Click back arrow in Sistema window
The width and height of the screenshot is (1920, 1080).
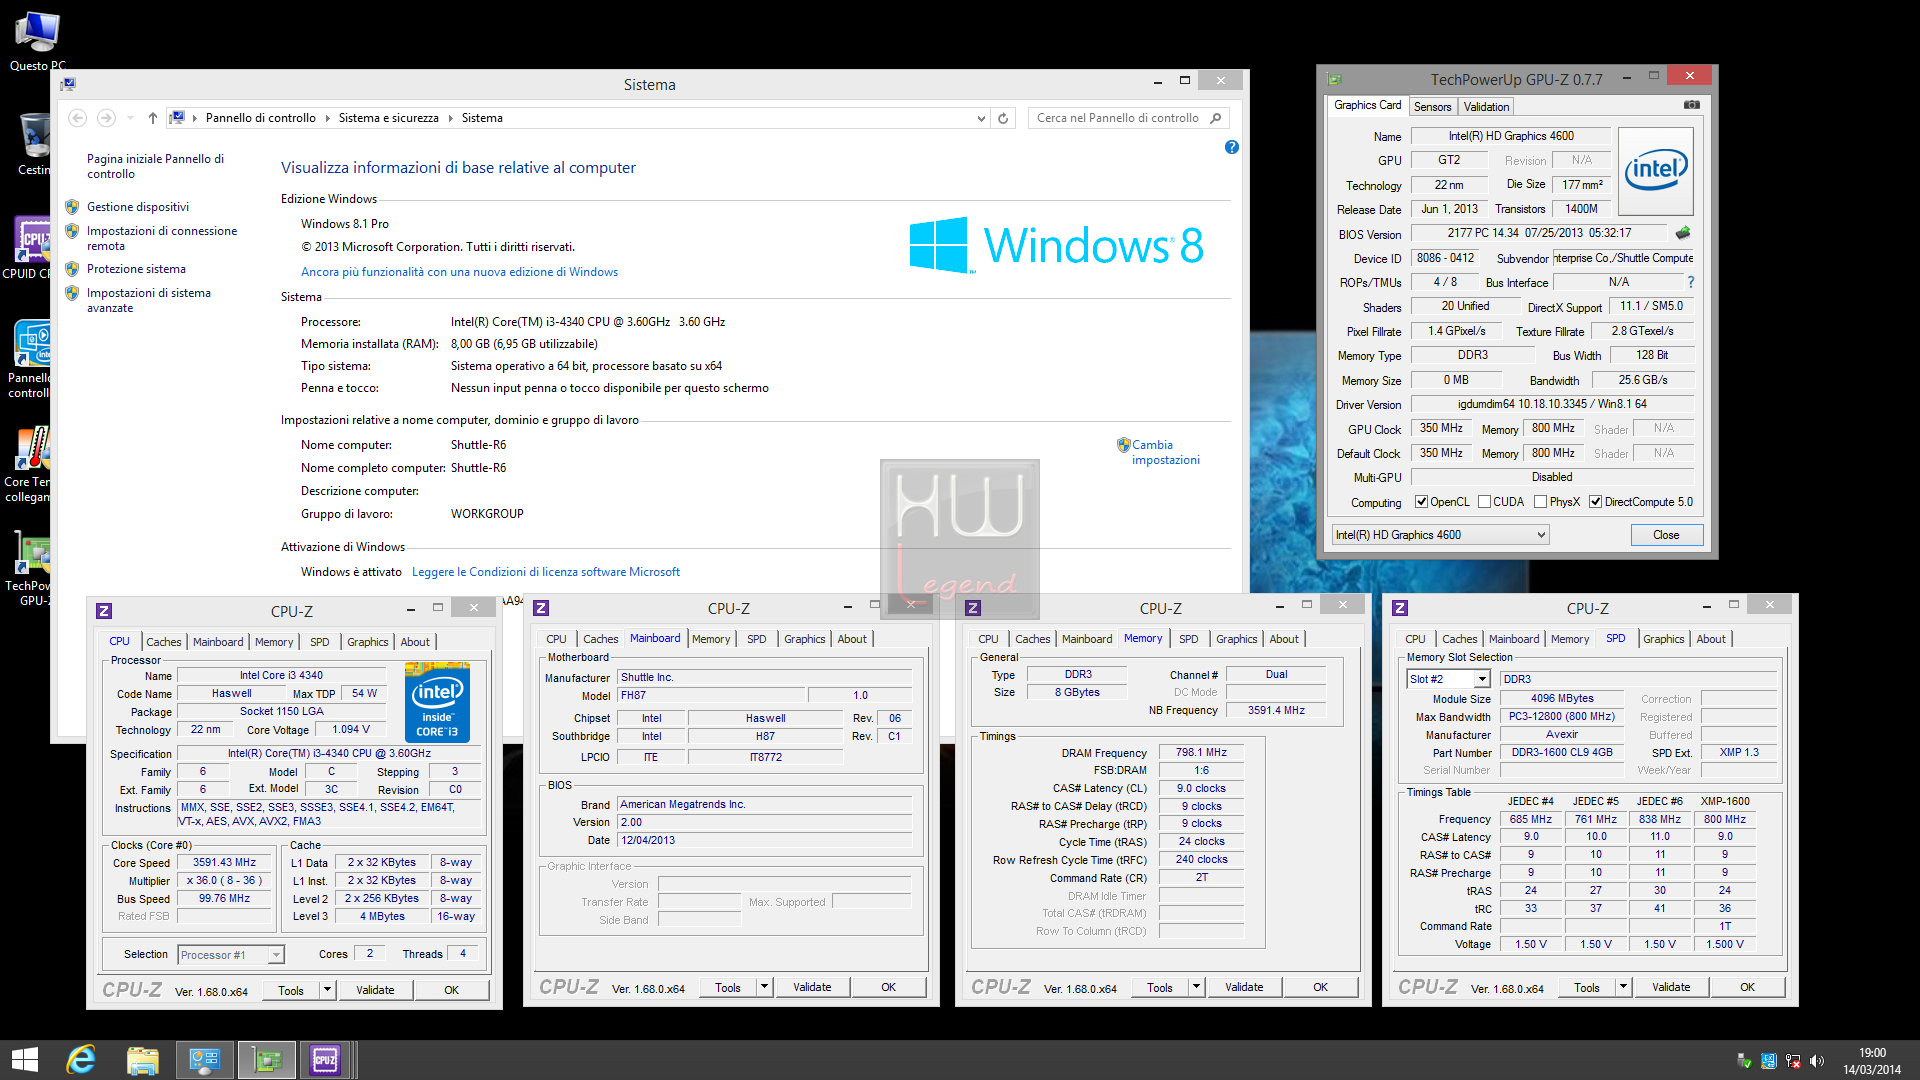pyautogui.click(x=77, y=118)
